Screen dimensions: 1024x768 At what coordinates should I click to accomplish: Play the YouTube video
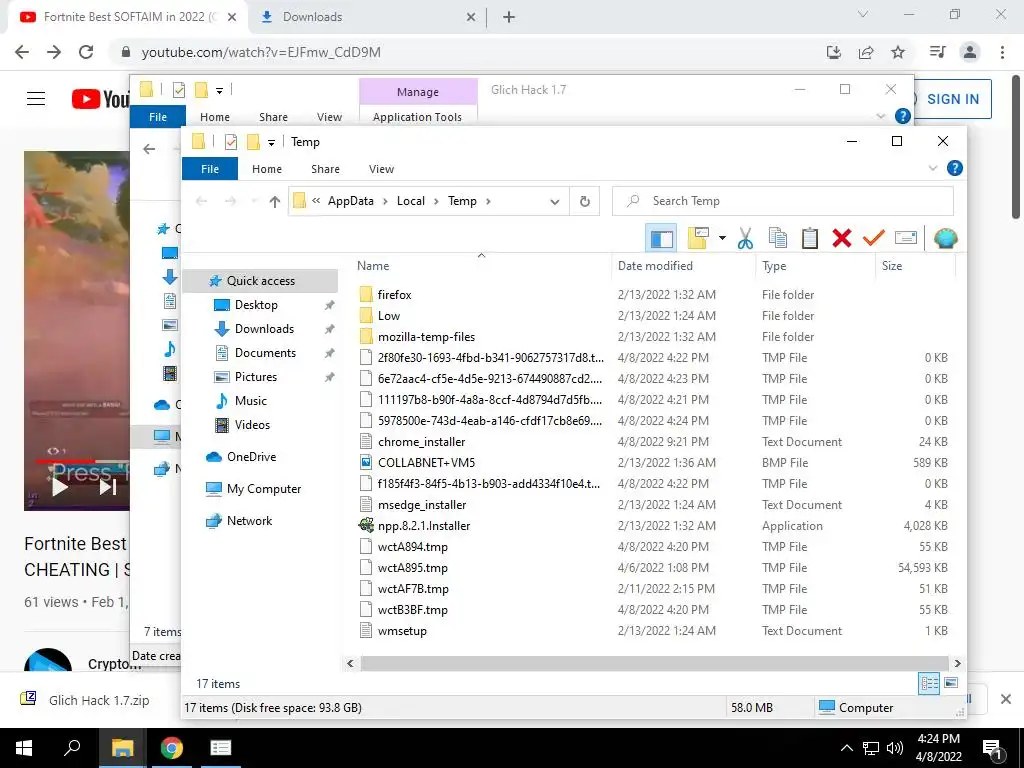[x=59, y=486]
